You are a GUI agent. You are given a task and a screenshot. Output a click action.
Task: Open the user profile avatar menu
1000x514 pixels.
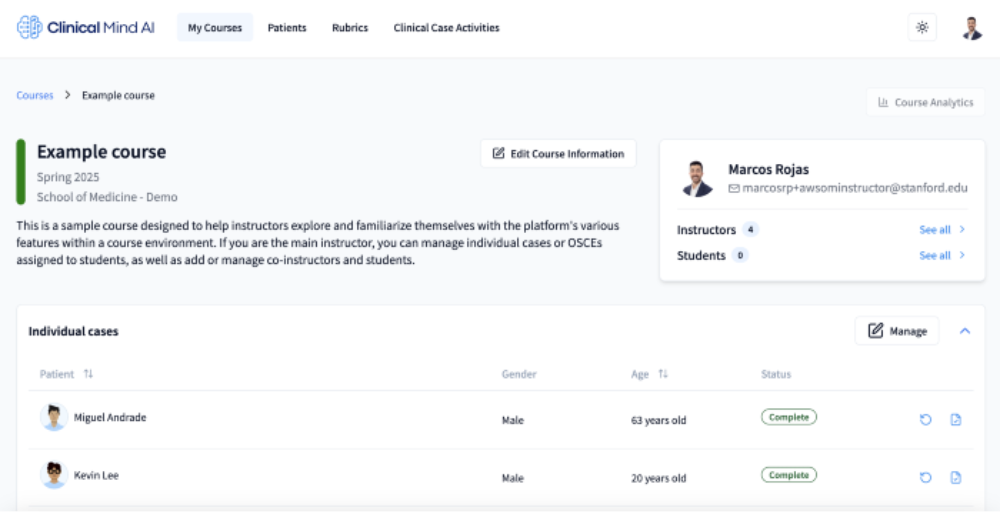[x=971, y=28]
